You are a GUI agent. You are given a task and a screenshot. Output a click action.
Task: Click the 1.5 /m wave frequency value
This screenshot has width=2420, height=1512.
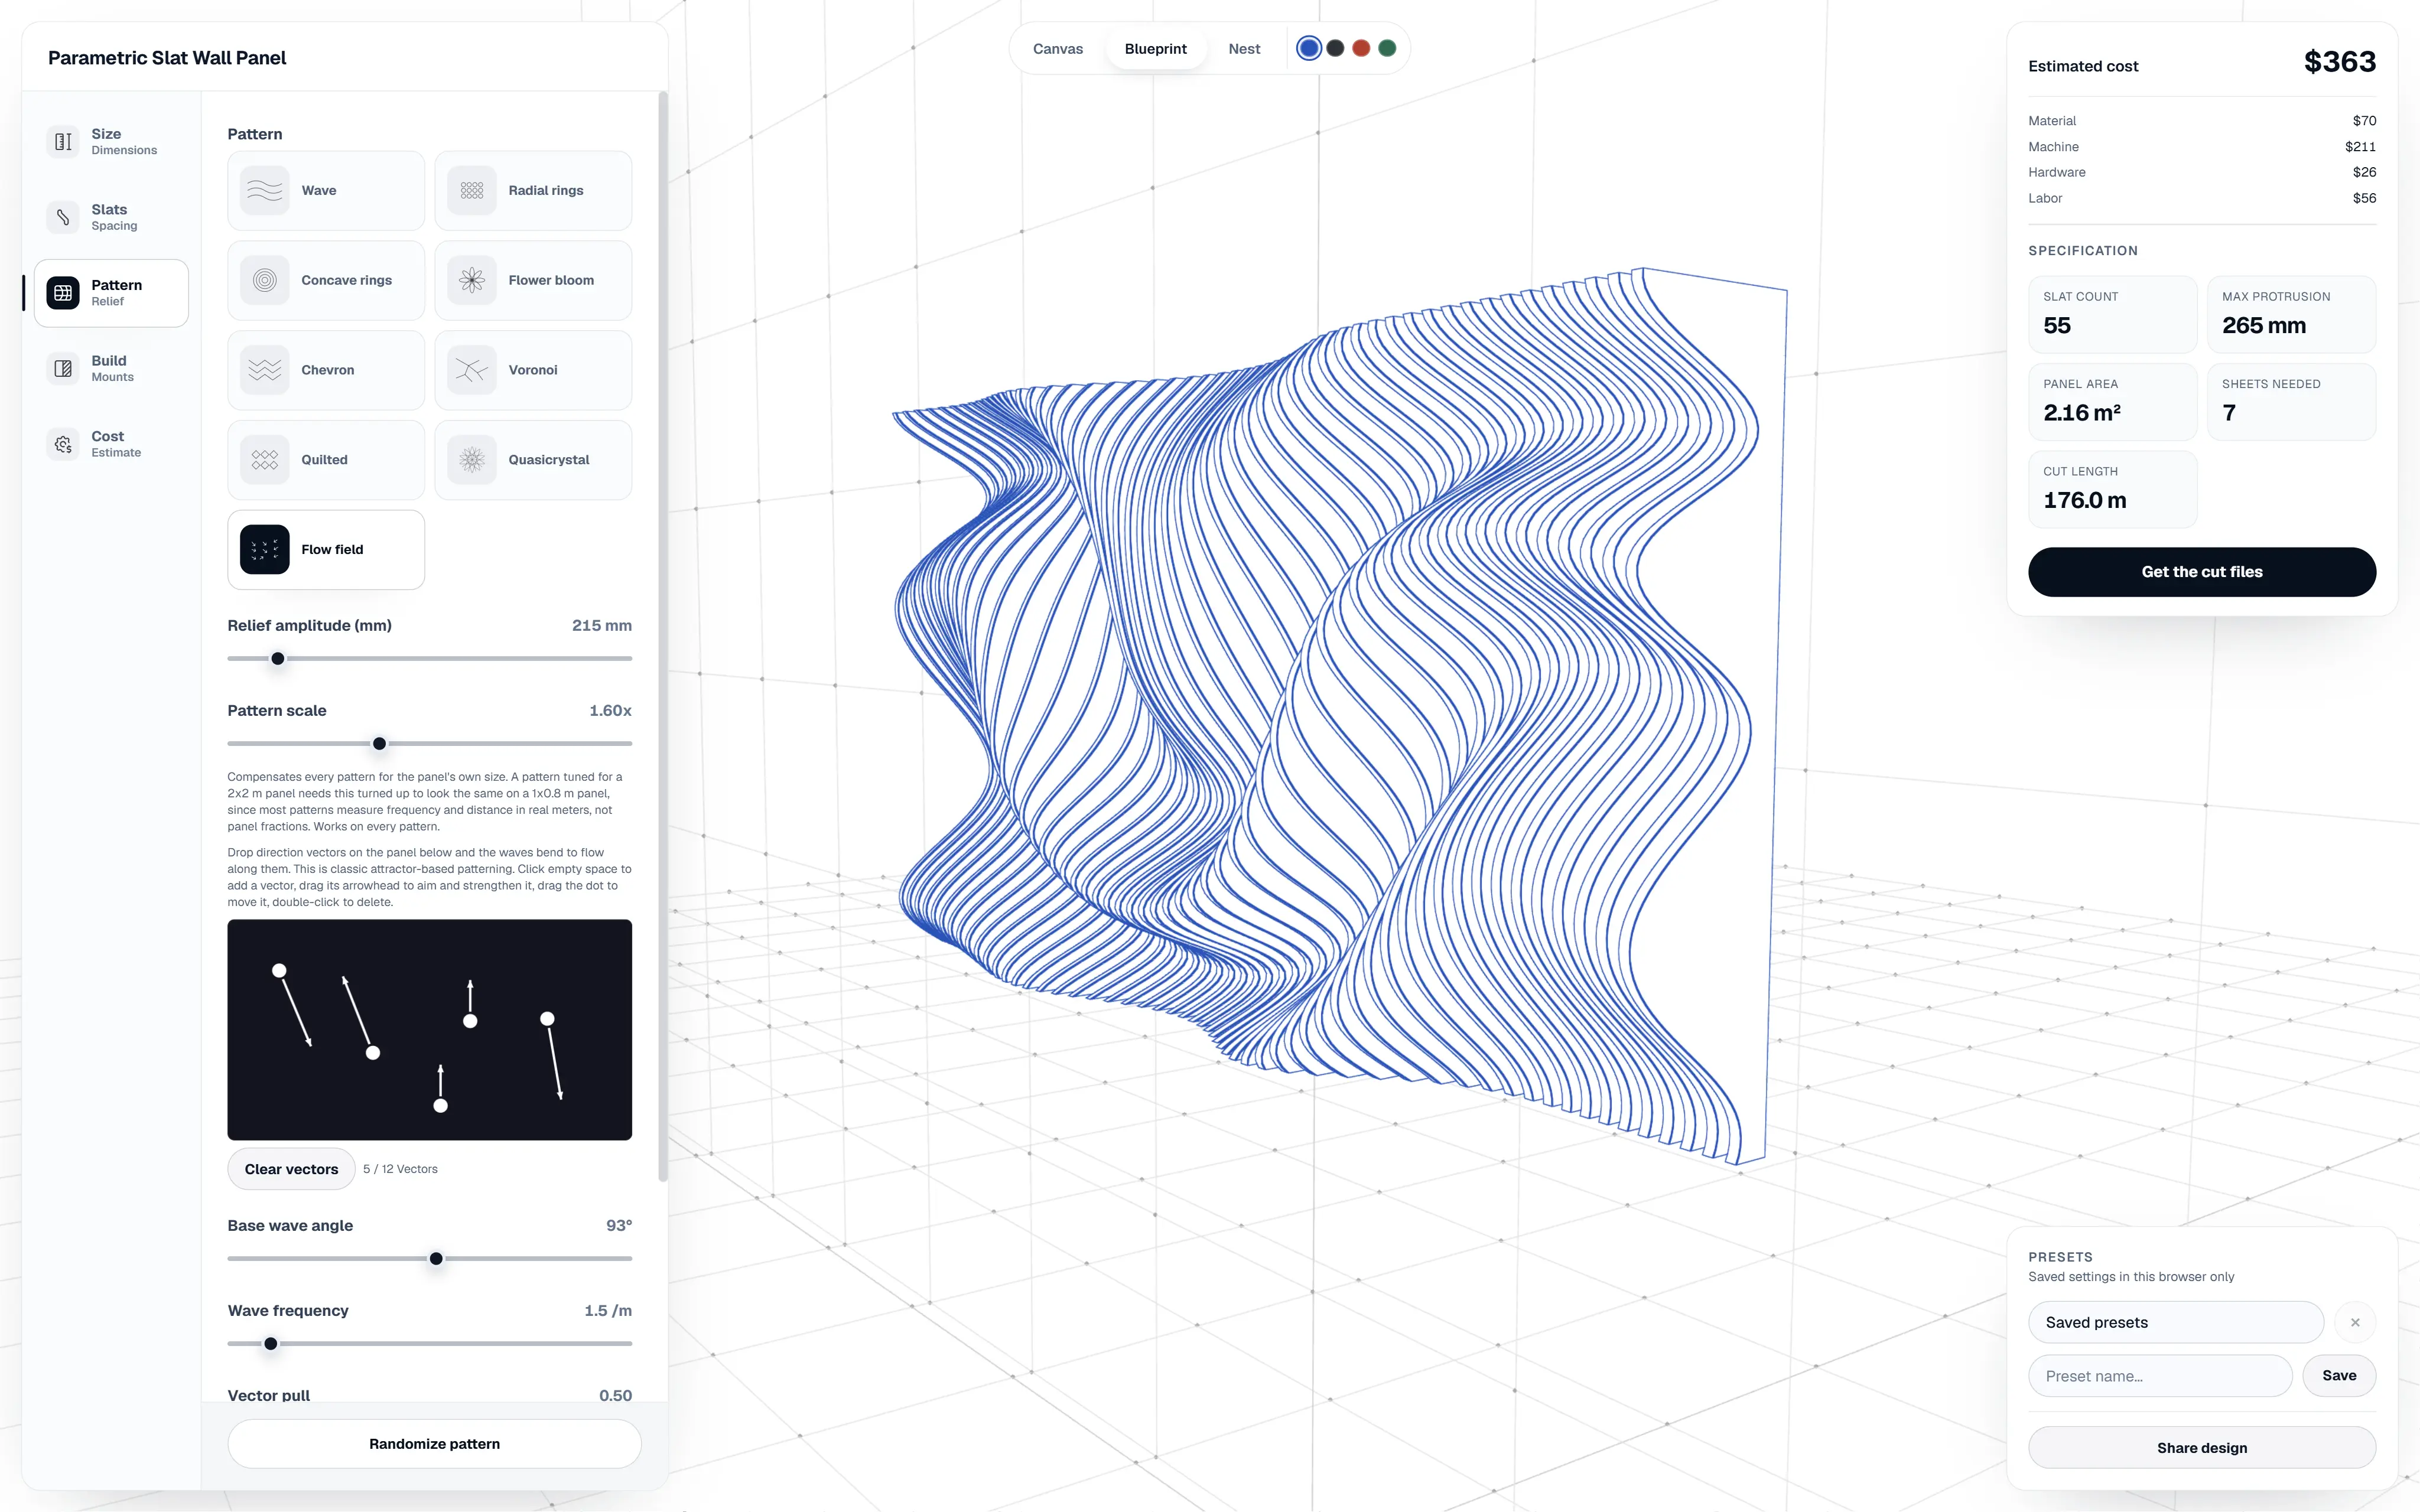pos(608,1310)
